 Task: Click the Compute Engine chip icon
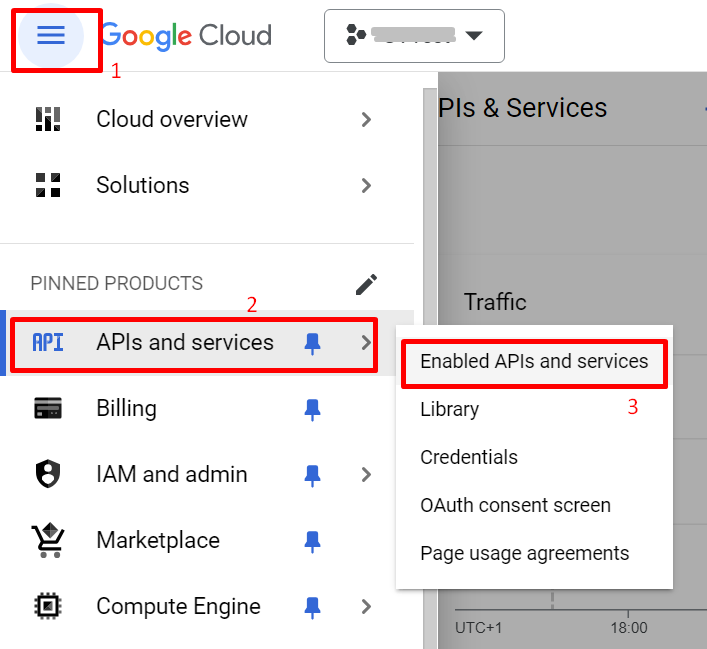coord(48,606)
